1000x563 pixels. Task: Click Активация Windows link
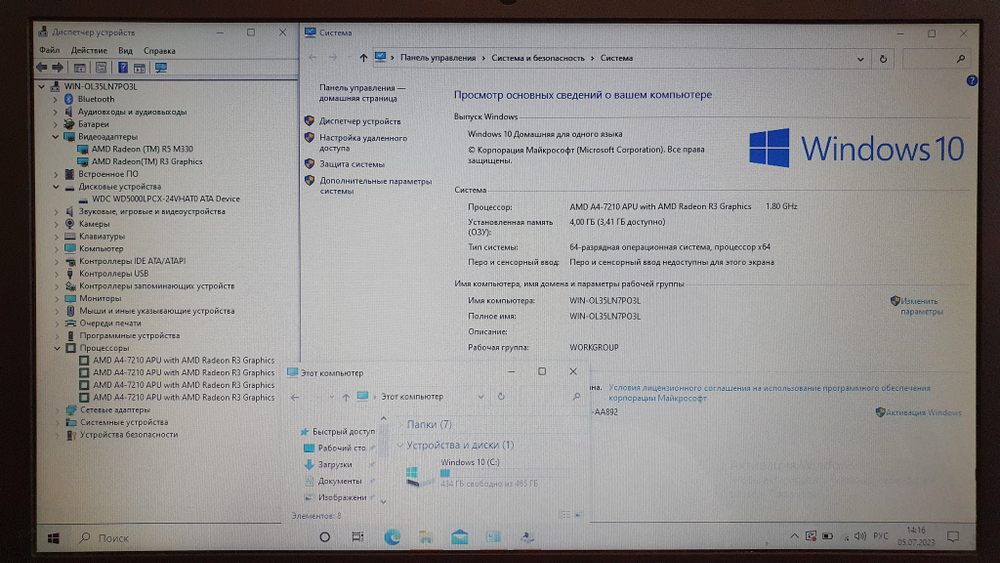pyautogui.click(x=923, y=413)
